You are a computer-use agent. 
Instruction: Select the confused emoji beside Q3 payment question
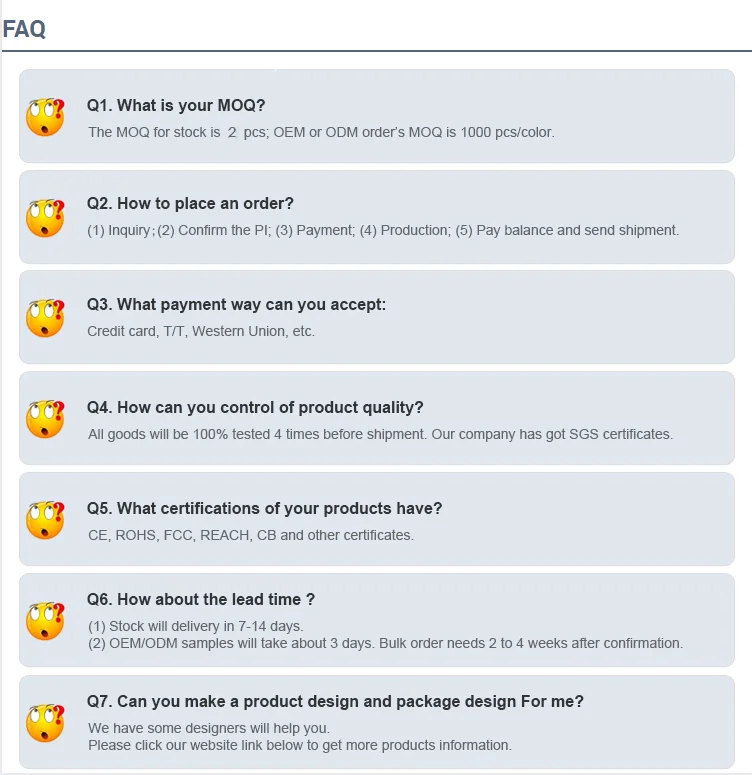(45, 317)
